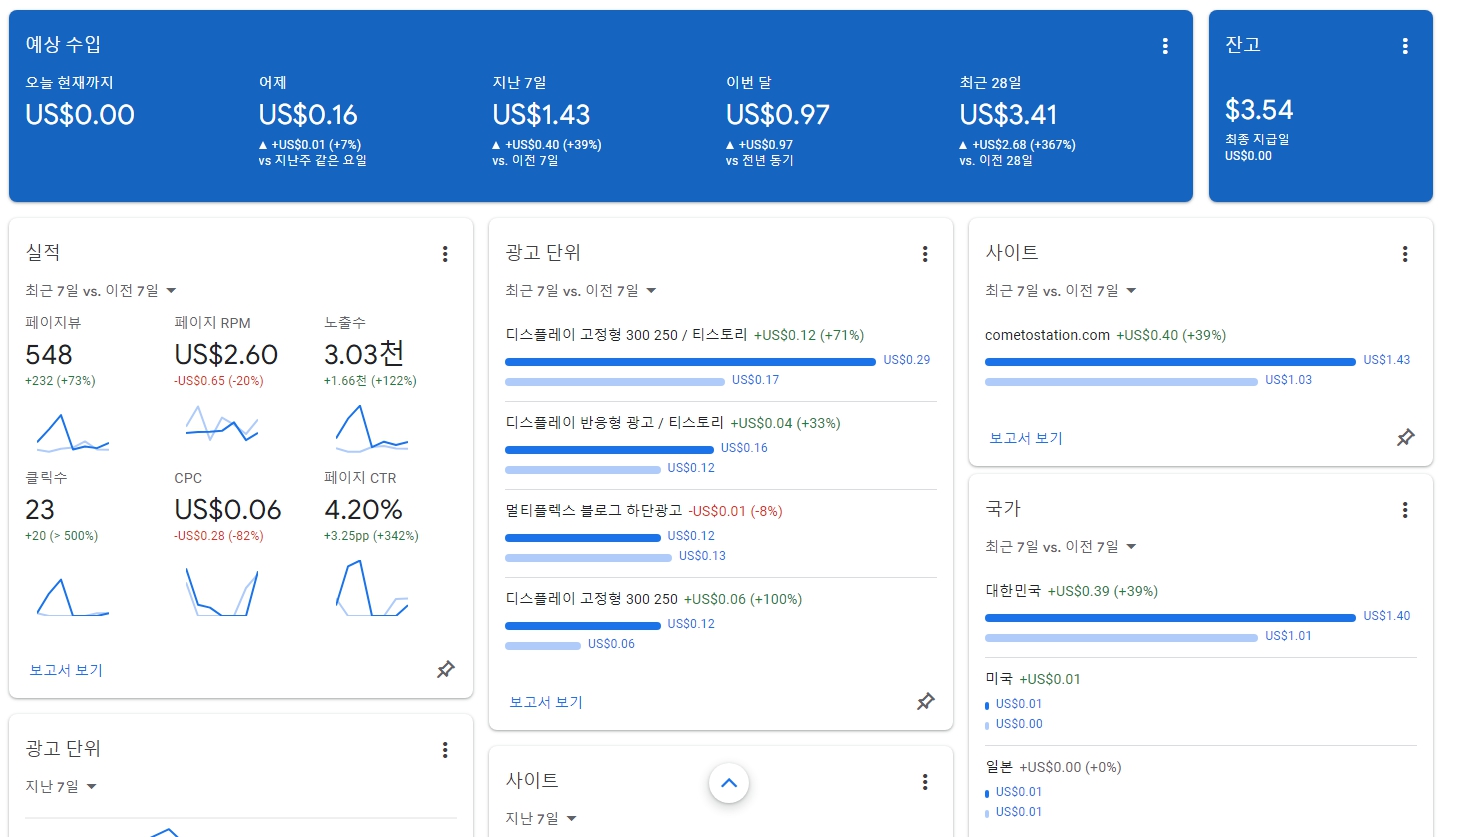The image size is (1457, 837).
Task: Click US$0.00 under 오늘 현재까지
Action: point(80,115)
